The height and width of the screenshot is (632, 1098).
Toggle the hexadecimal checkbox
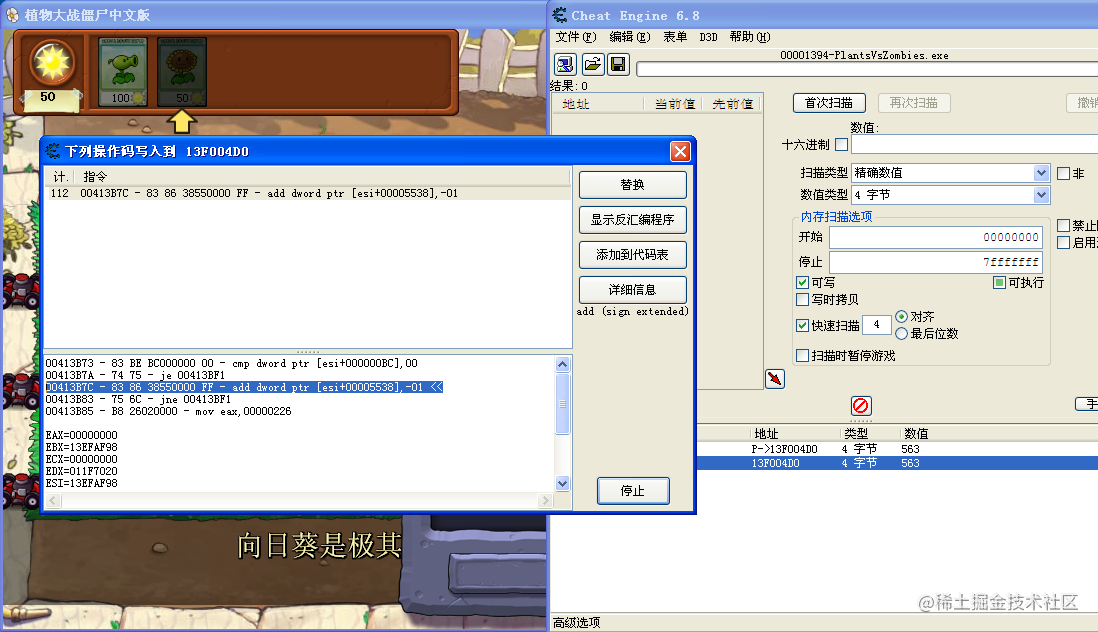tap(842, 144)
